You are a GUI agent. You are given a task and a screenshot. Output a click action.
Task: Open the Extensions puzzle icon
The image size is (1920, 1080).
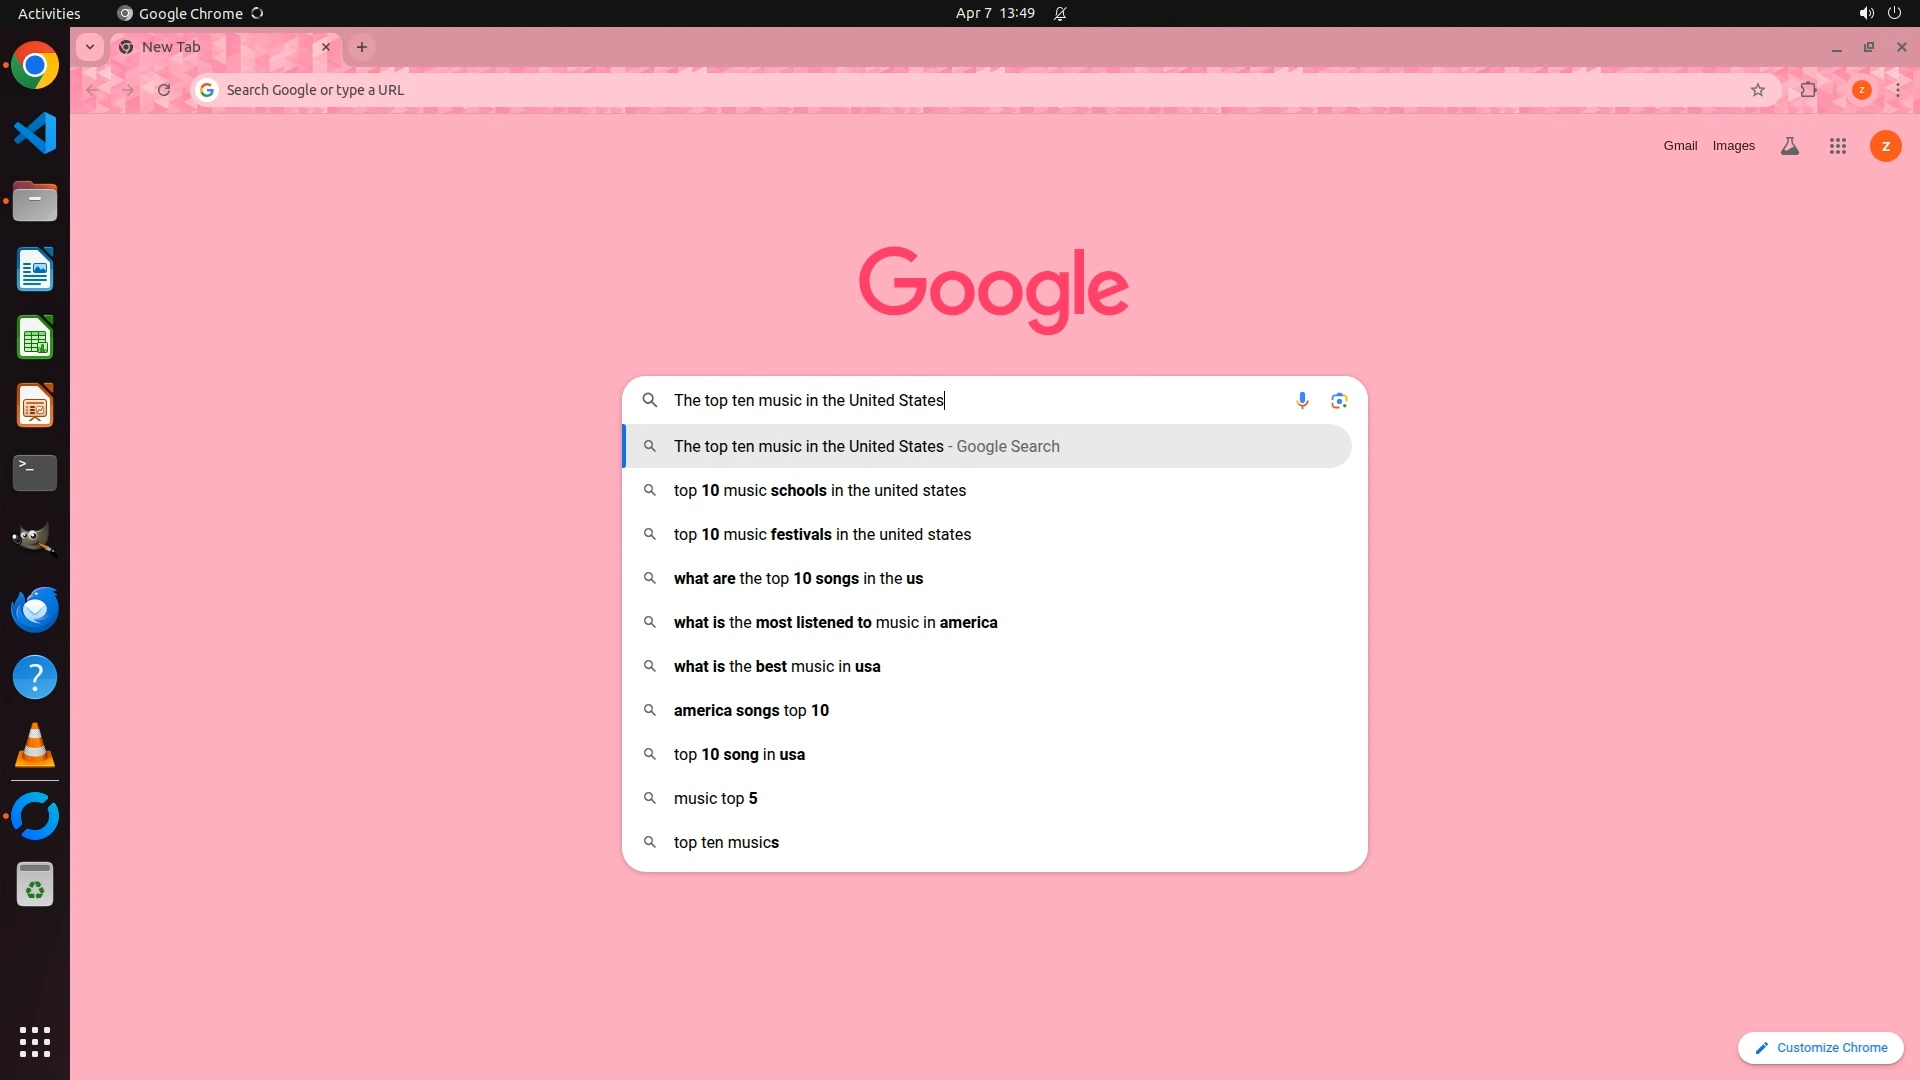click(1808, 90)
